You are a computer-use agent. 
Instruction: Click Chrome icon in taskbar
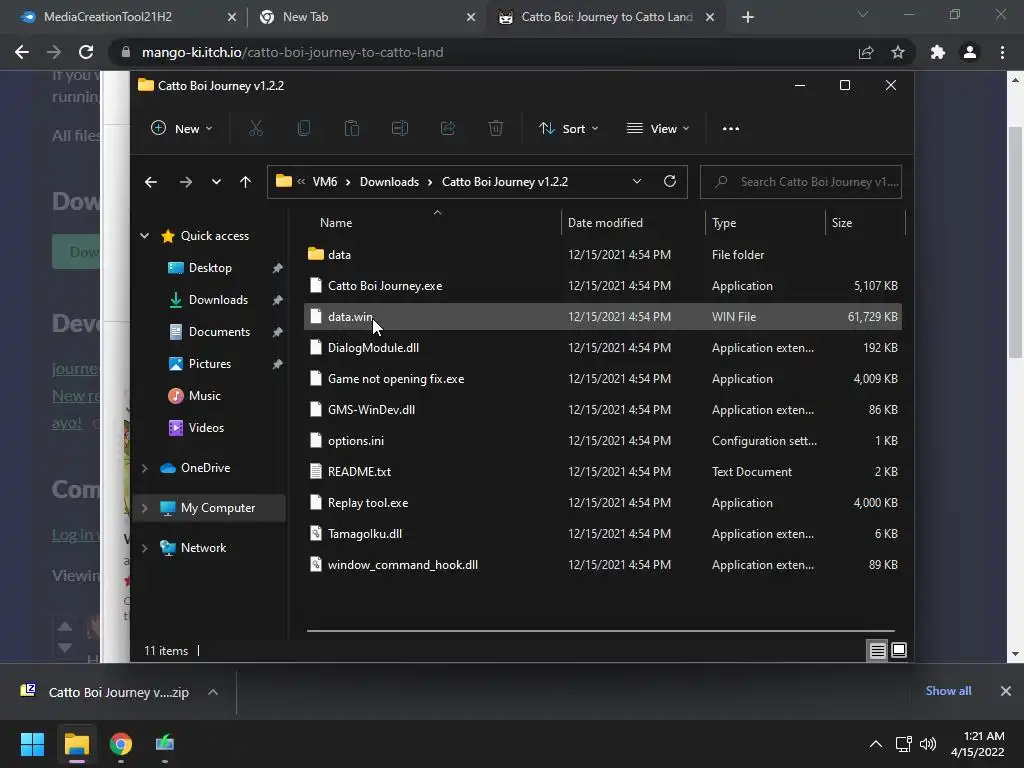click(x=121, y=744)
